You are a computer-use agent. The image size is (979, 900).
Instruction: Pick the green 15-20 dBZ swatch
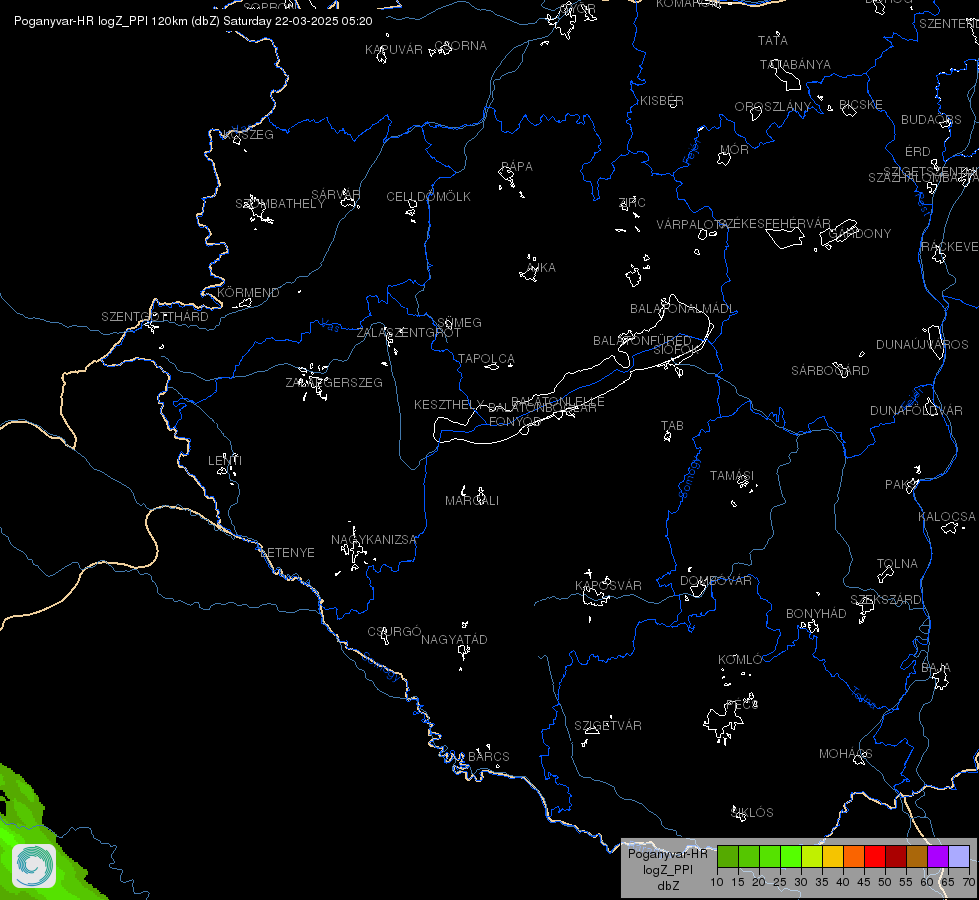tap(749, 856)
